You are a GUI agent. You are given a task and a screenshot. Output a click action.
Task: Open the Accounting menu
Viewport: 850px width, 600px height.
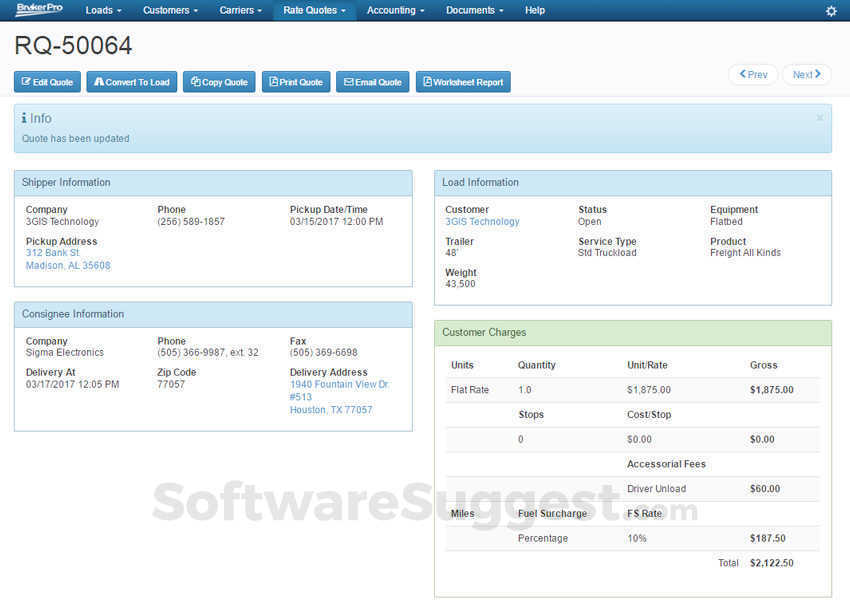point(395,10)
